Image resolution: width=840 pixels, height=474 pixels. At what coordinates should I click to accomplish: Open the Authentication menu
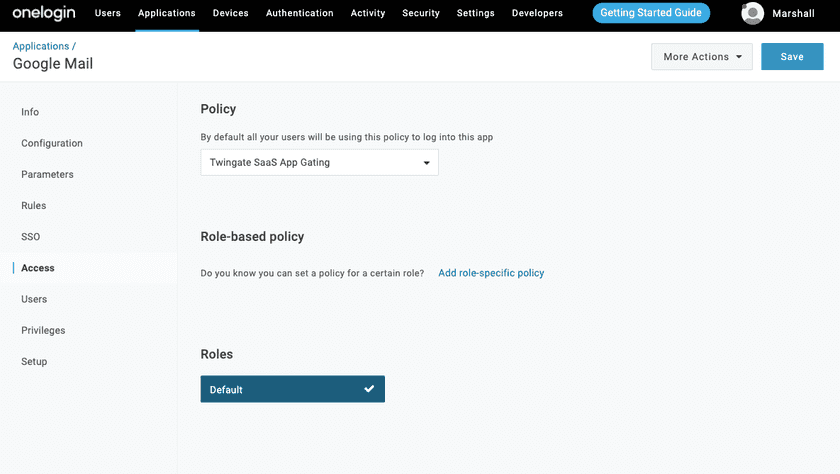tap(300, 14)
